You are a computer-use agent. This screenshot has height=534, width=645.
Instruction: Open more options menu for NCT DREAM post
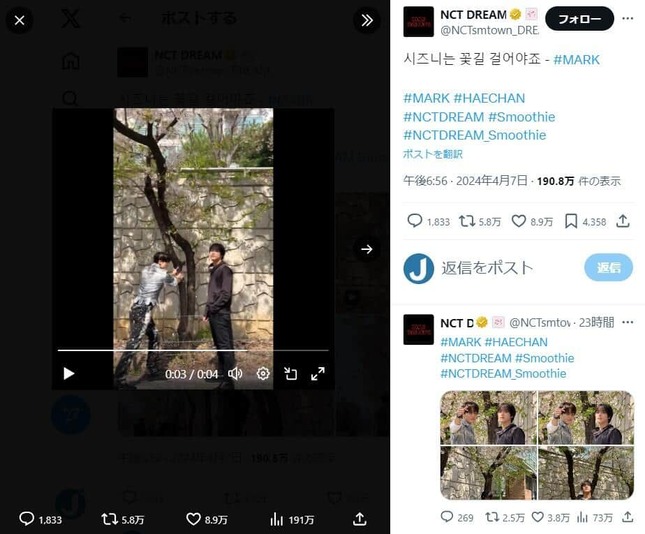point(628,19)
